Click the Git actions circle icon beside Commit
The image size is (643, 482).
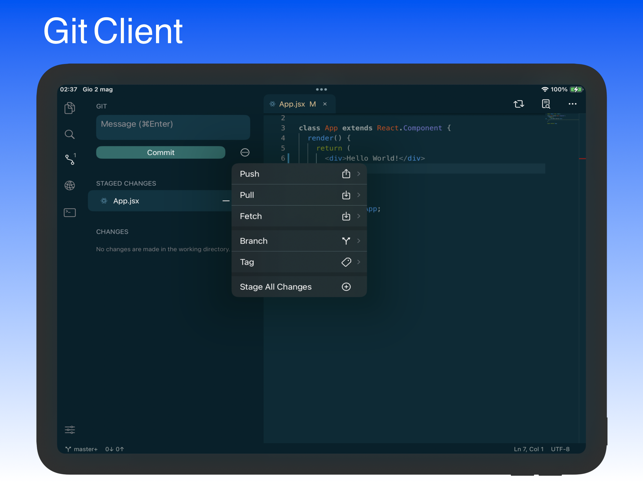click(x=245, y=153)
